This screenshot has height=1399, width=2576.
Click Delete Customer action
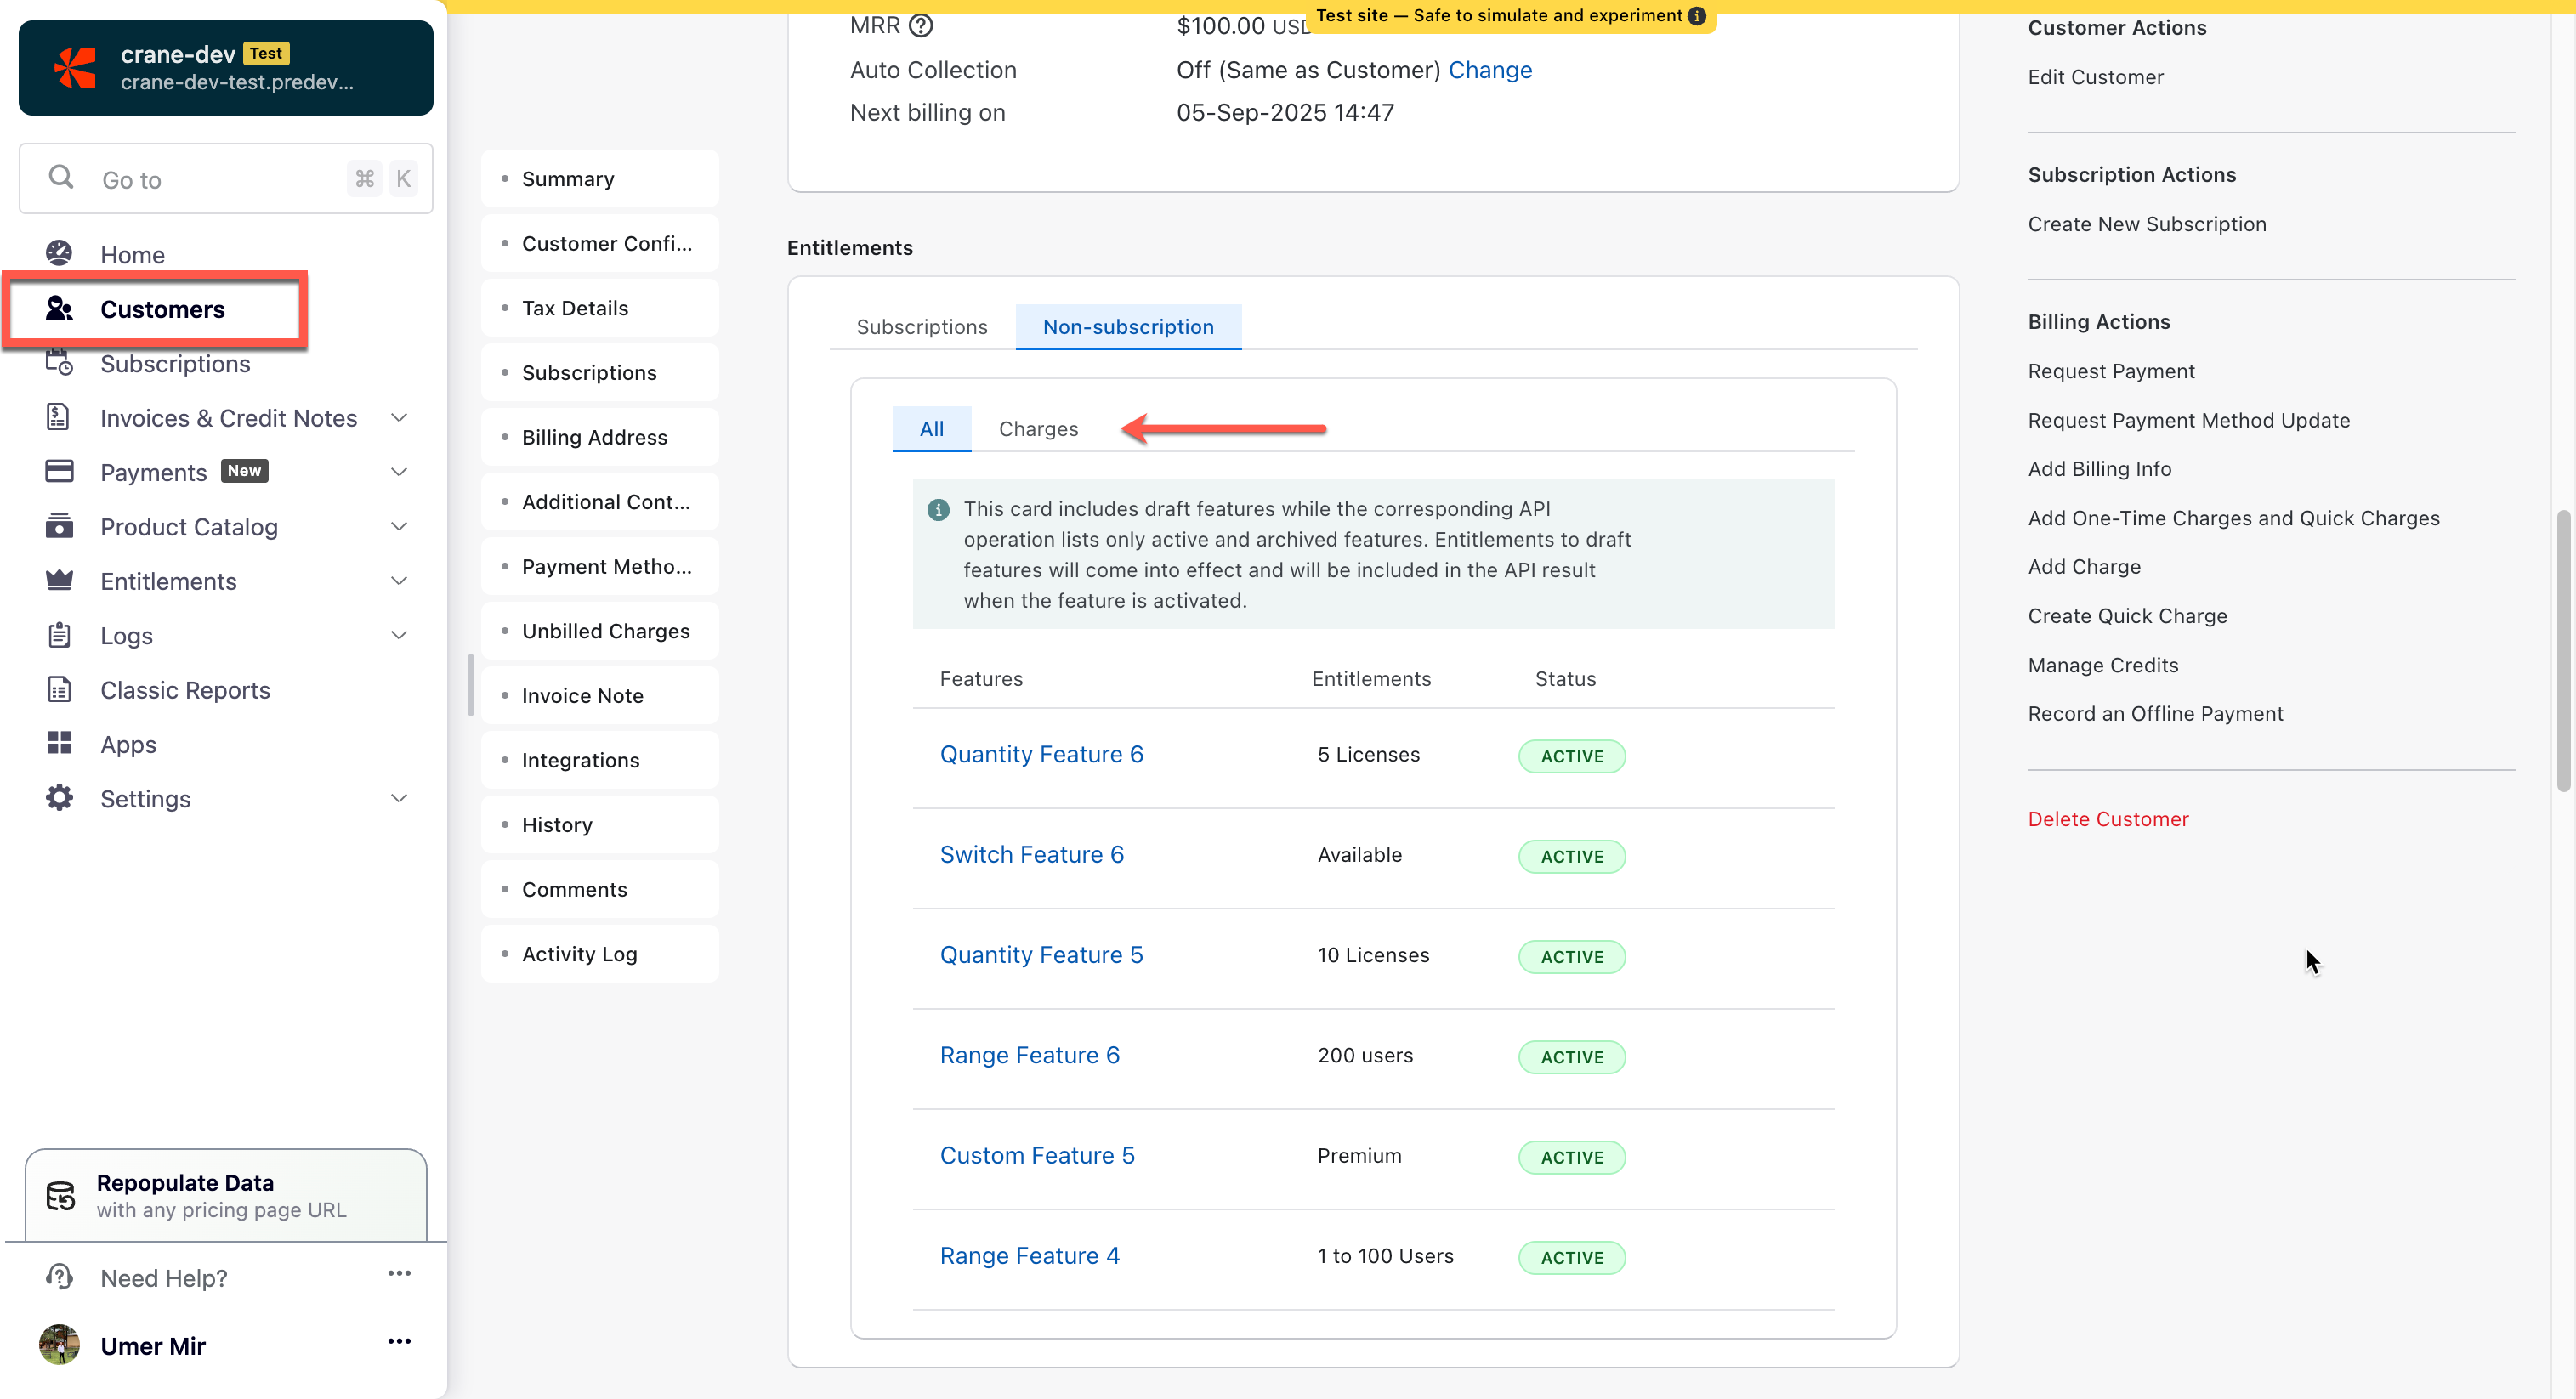pyautogui.click(x=2108, y=819)
